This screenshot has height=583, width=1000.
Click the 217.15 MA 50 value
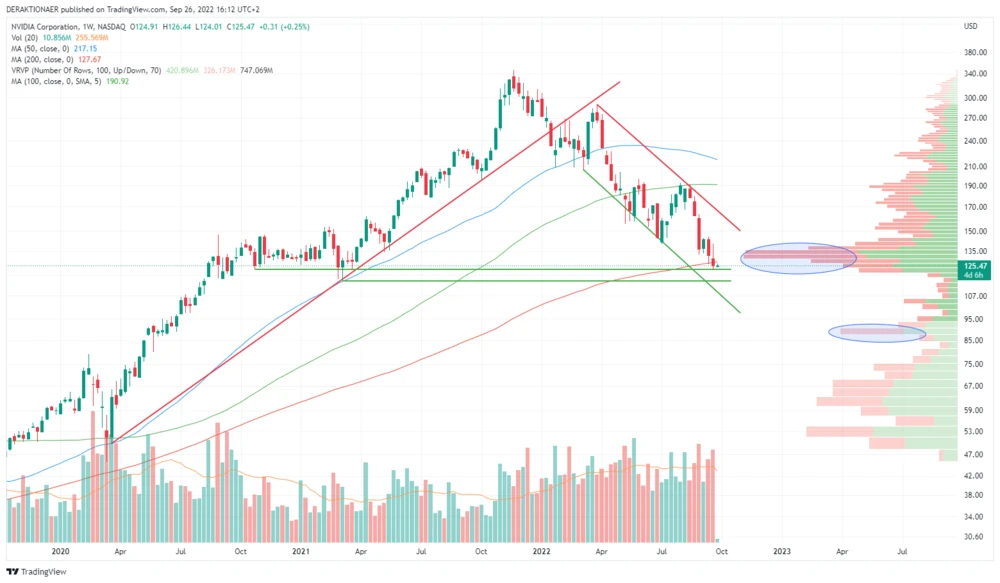tap(88, 48)
